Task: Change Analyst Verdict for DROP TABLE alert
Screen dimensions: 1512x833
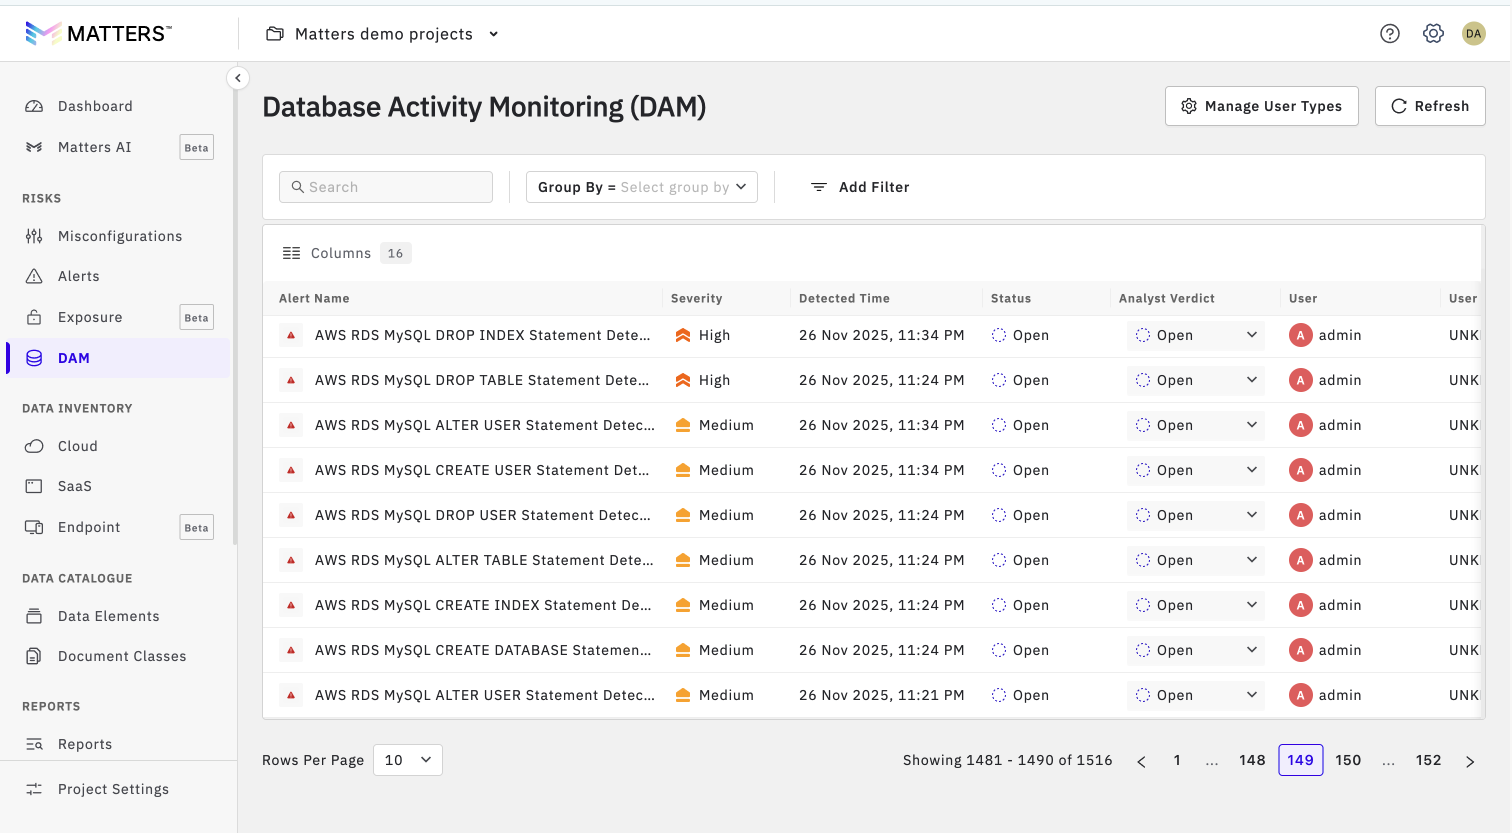Action: click(1195, 381)
